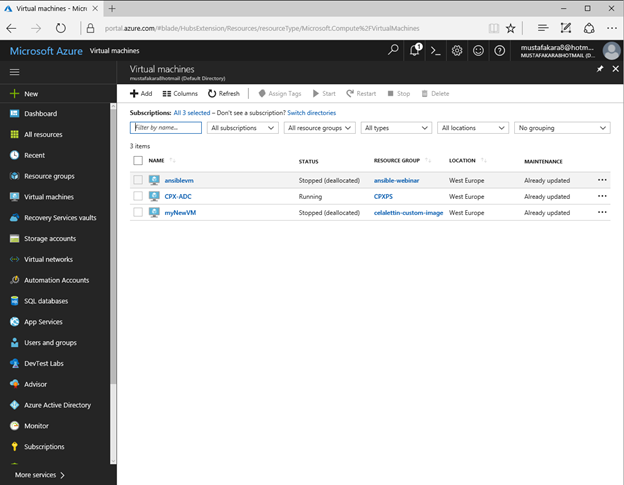This screenshot has height=485, width=624.
Task: Expand More services in sidebar
Action: (x=39, y=475)
